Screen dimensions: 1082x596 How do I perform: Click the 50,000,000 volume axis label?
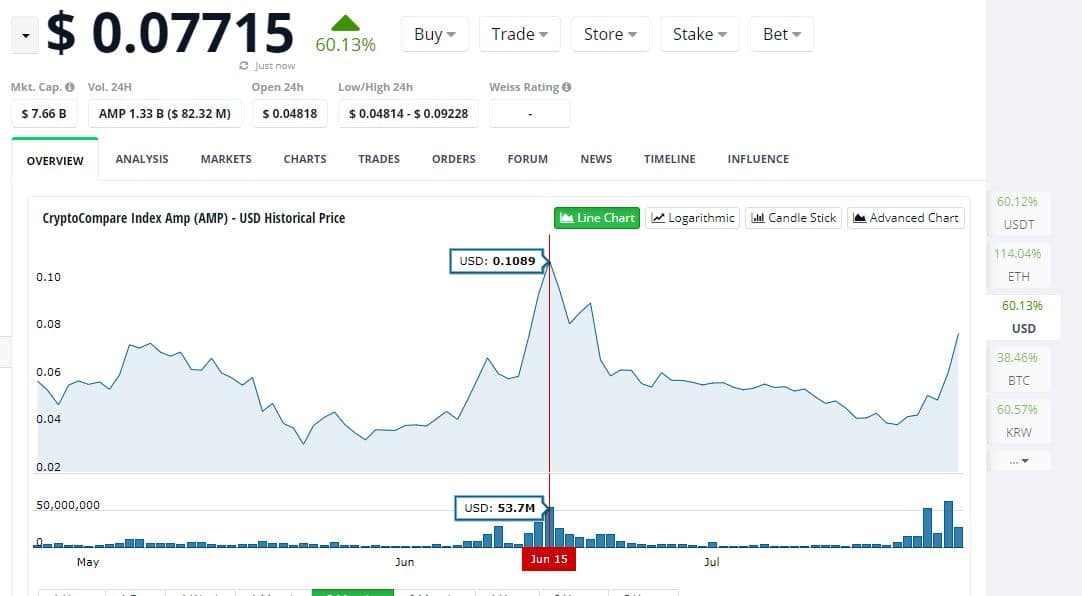tap(68, 505)
